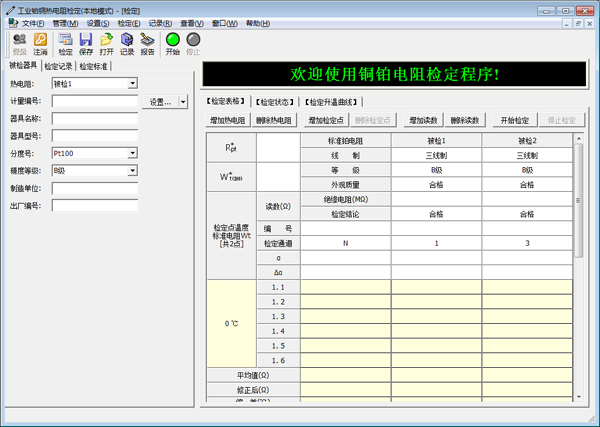Click the reading row label 1.6
Screen dimensions: 600x427
278,360
